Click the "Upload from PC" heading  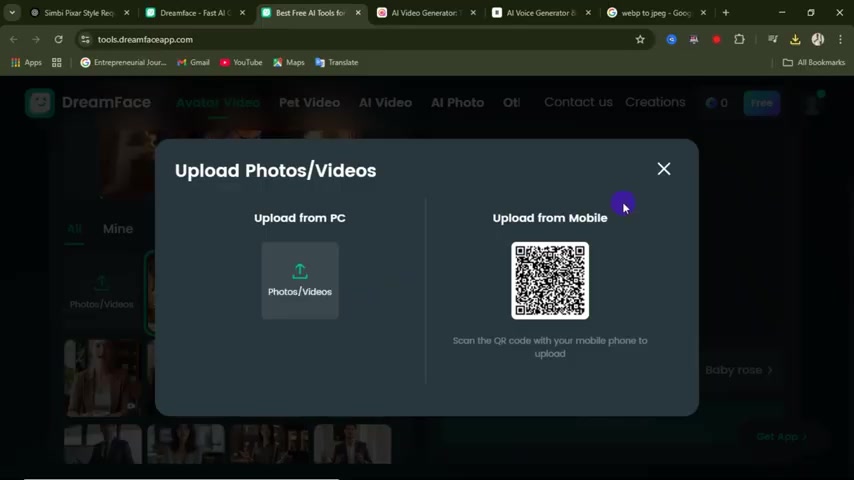300,218
